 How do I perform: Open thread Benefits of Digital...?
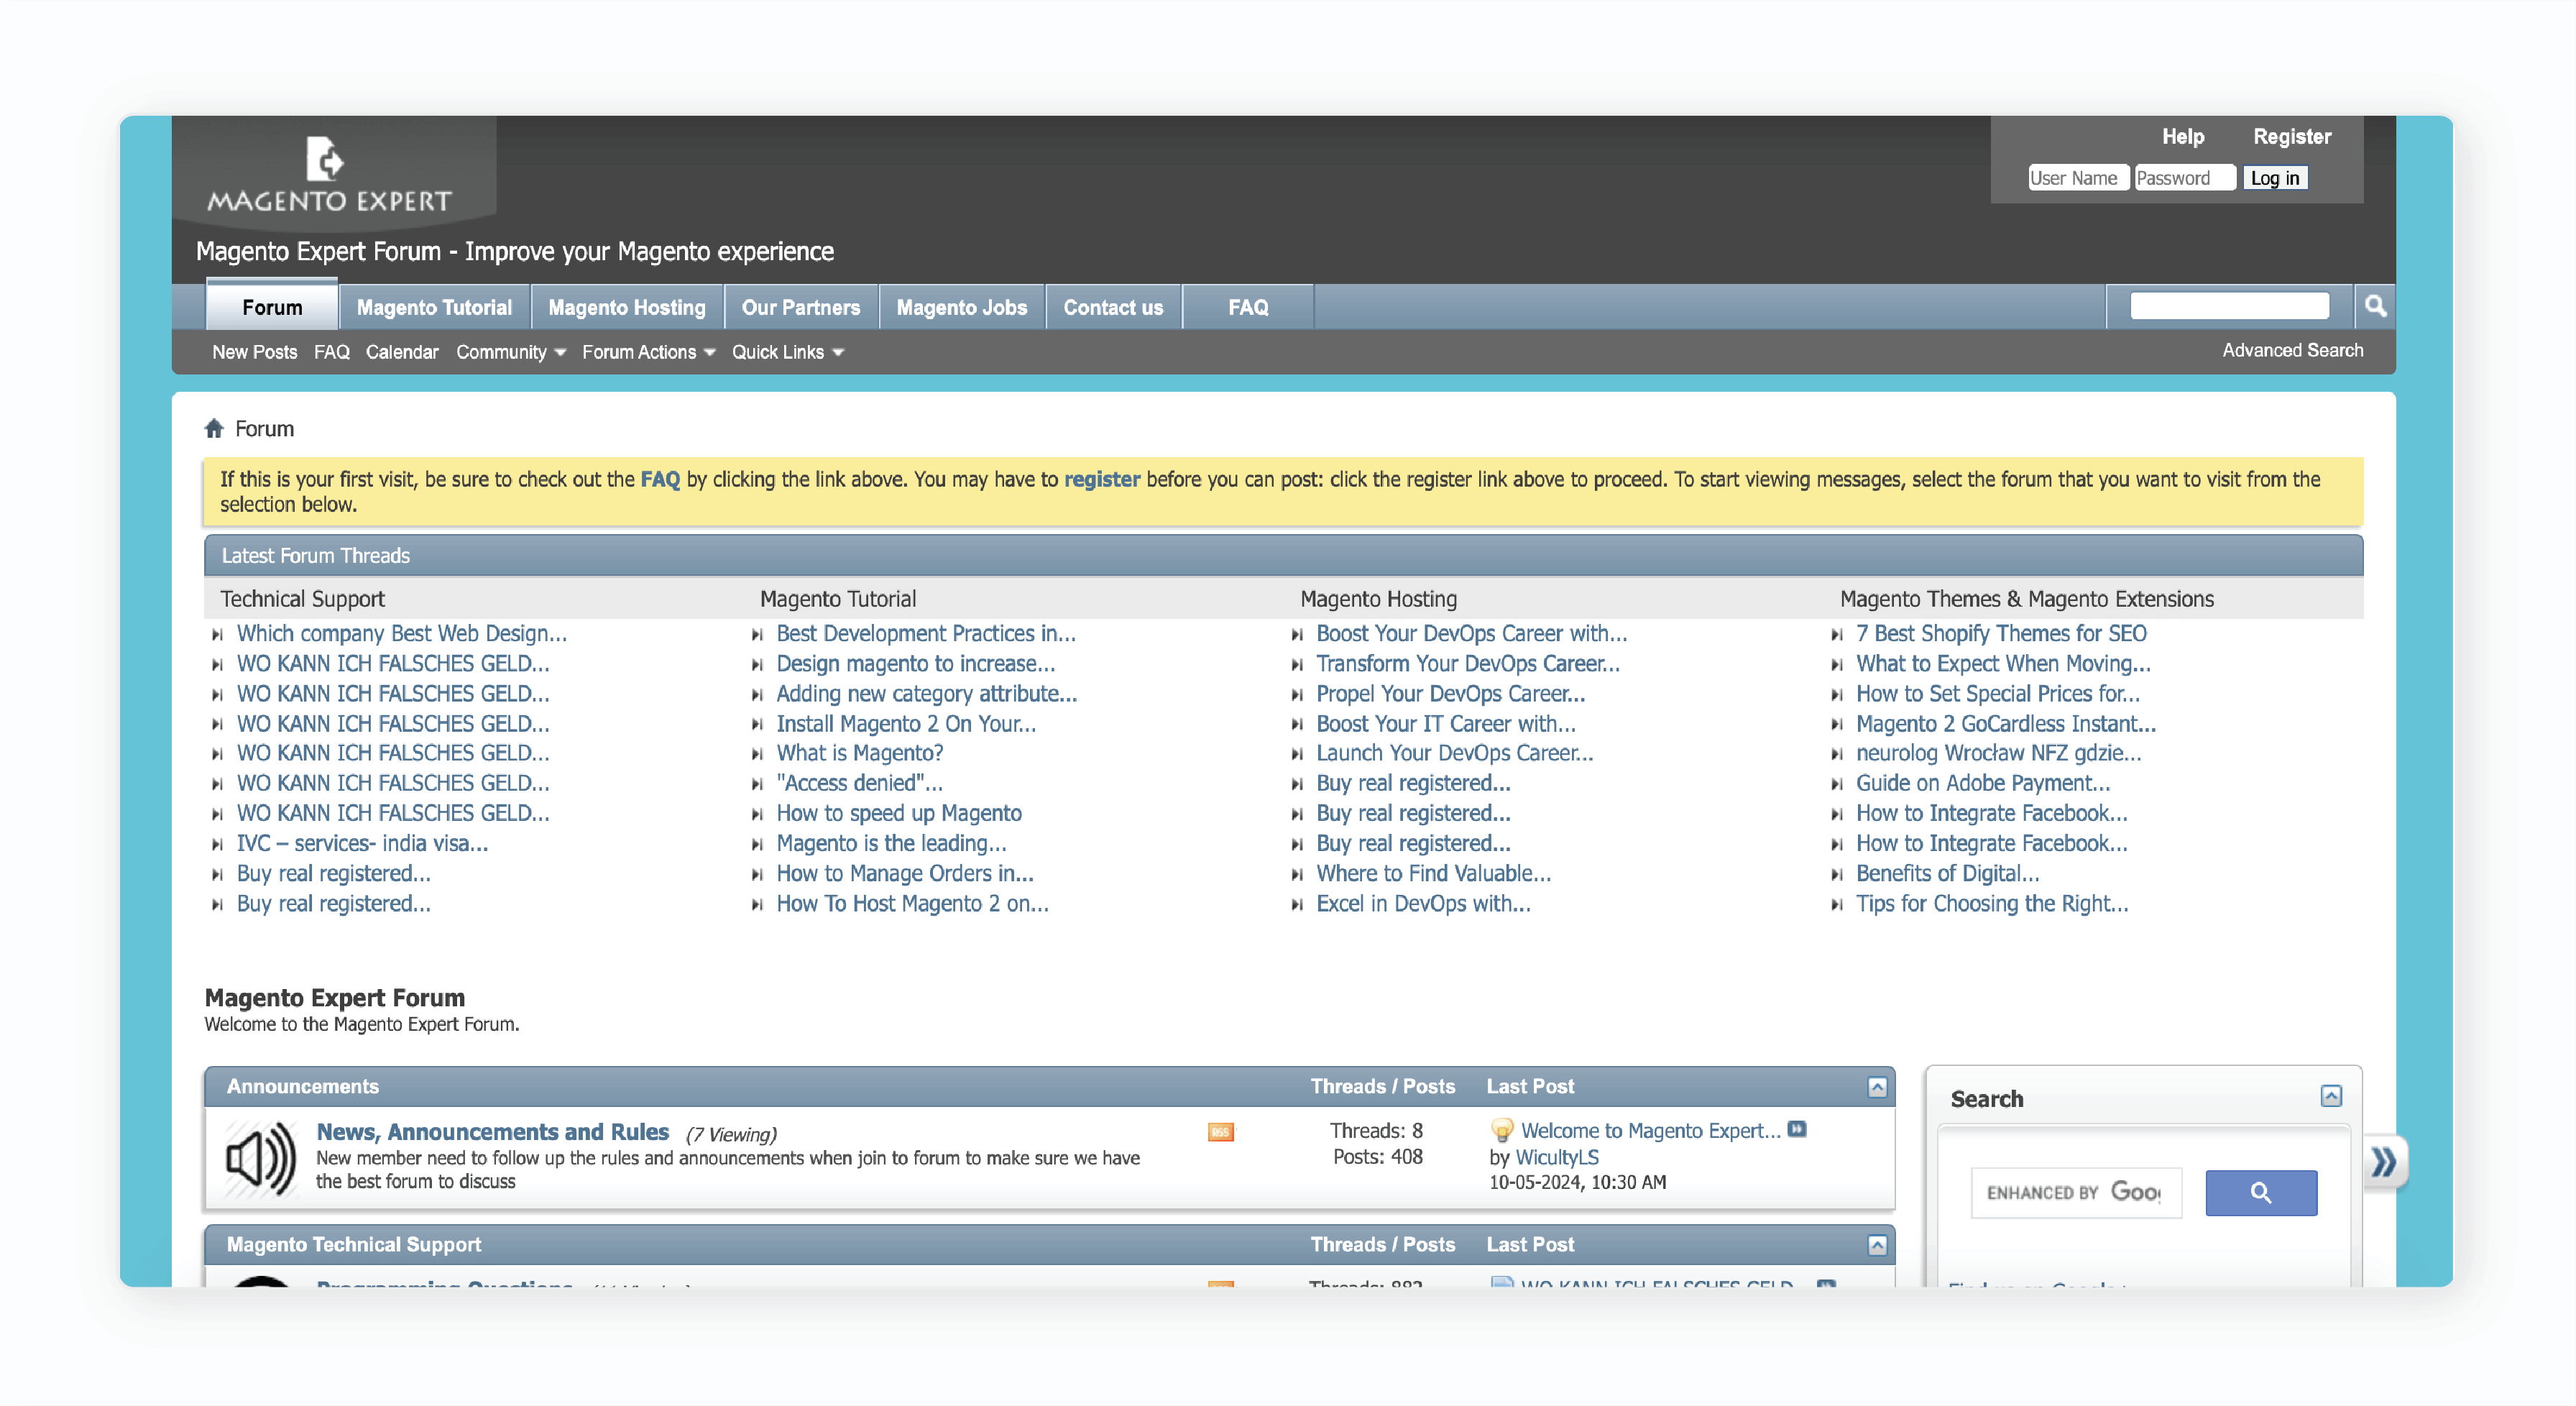[1947, 874]
